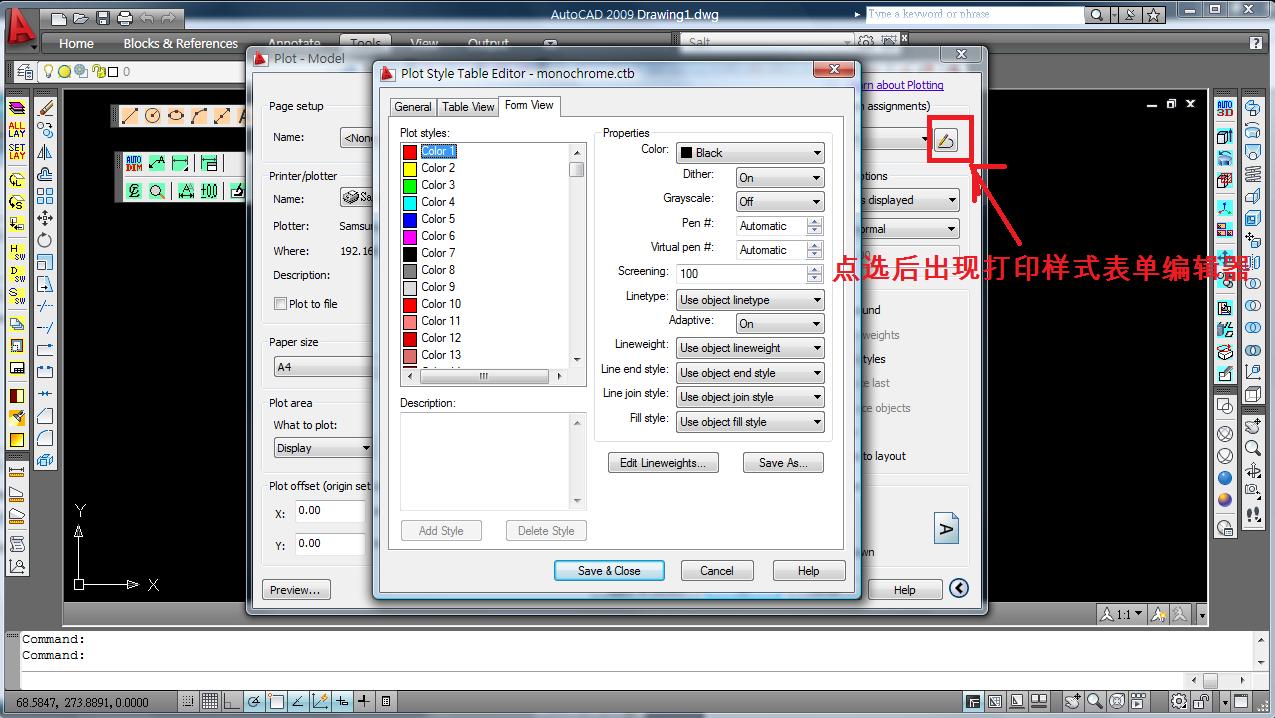Select the magenta Color 6 swatch
The height and width of the screenshot is (718, 1275).
[410, 236]
